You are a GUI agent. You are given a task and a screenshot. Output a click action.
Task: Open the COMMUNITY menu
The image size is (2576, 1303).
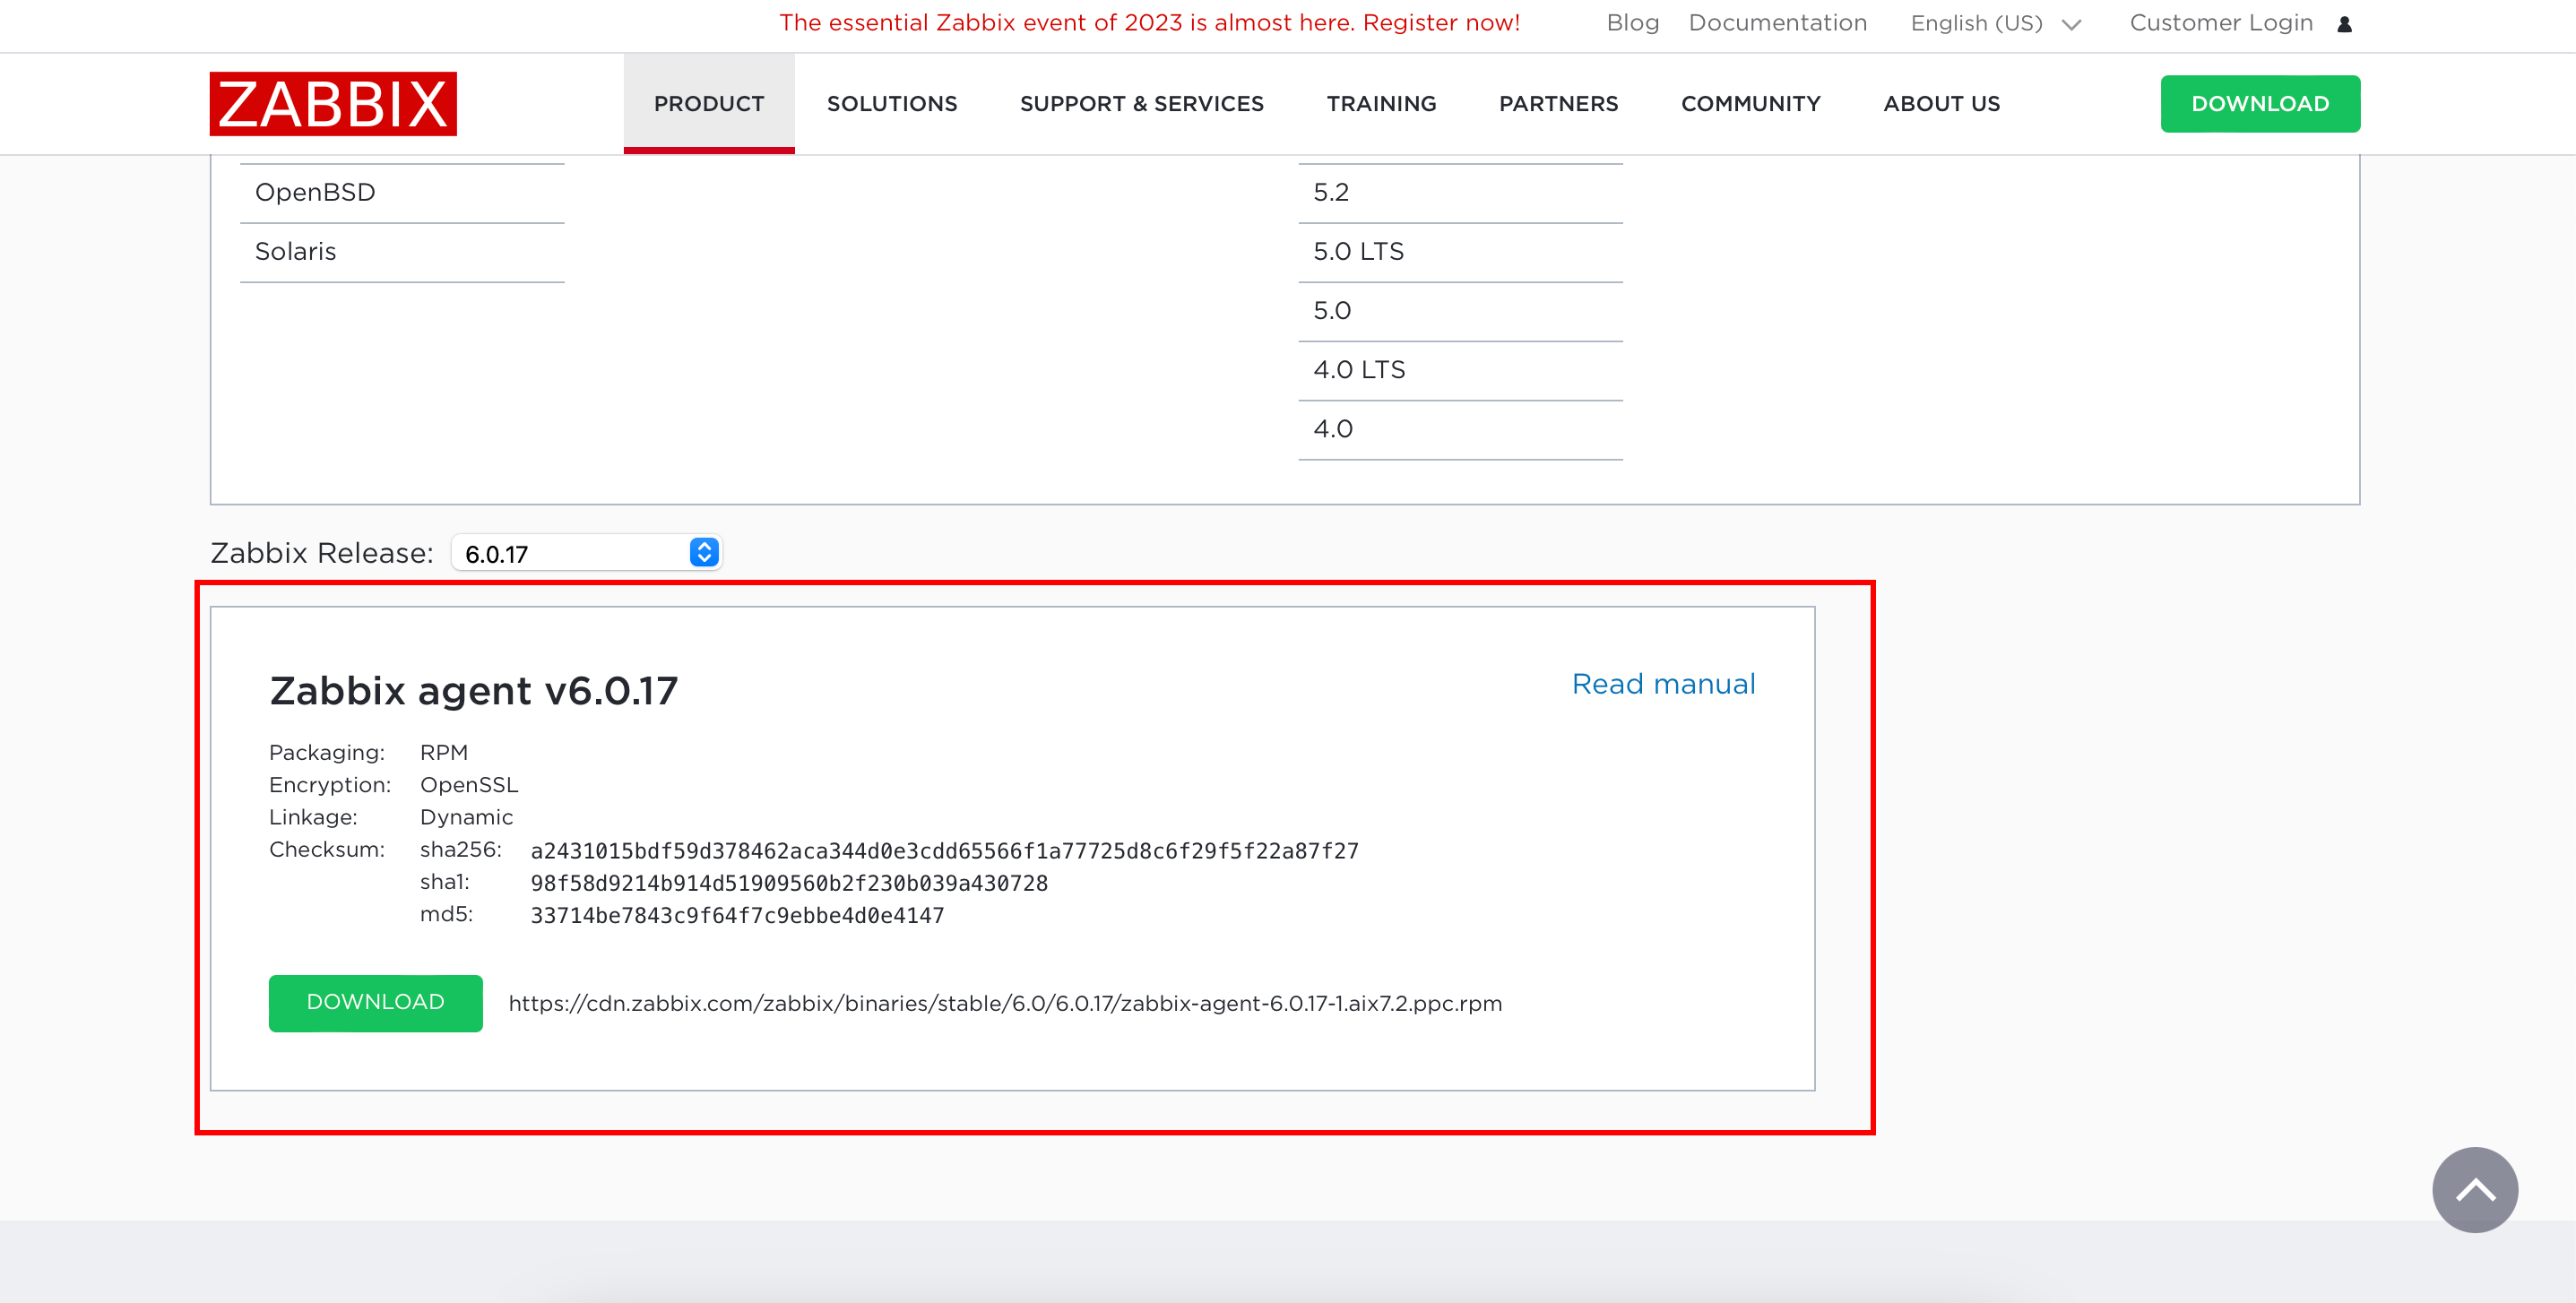1751,104
